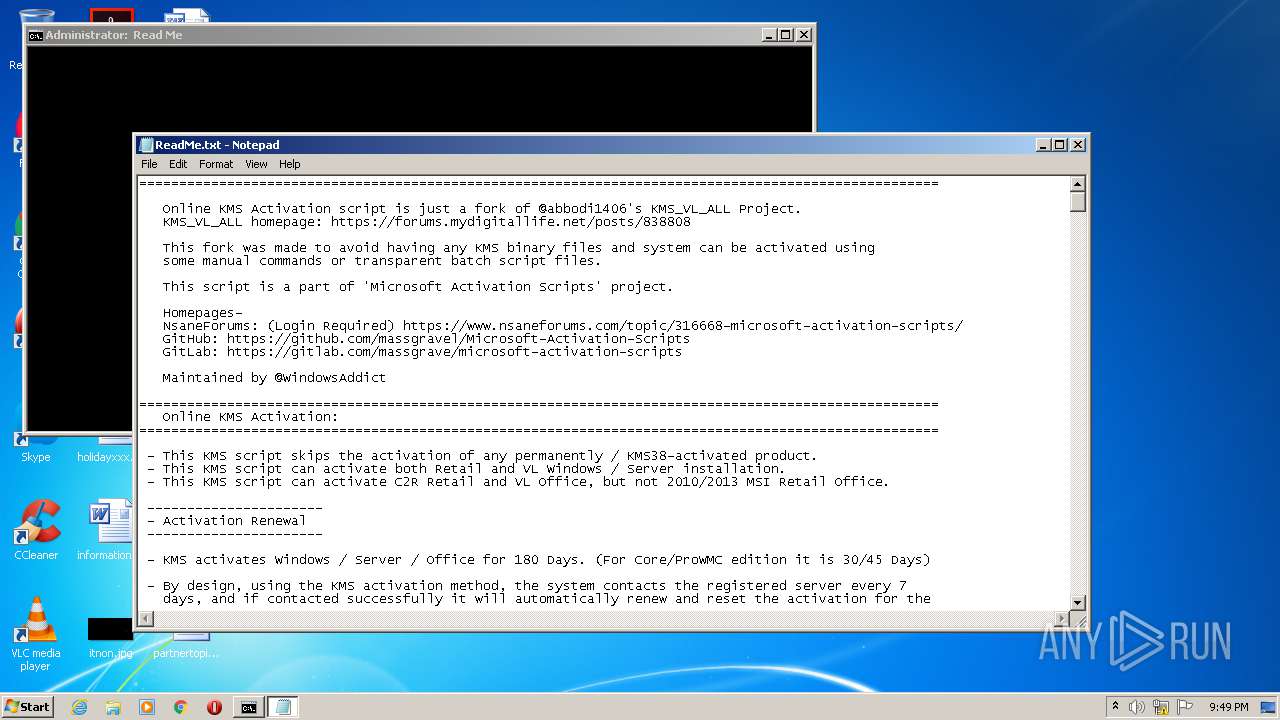The height and width of the screenshot is (720, 1280).
Task: Click the NsaneForums URL line
Action: coord(563,326)
